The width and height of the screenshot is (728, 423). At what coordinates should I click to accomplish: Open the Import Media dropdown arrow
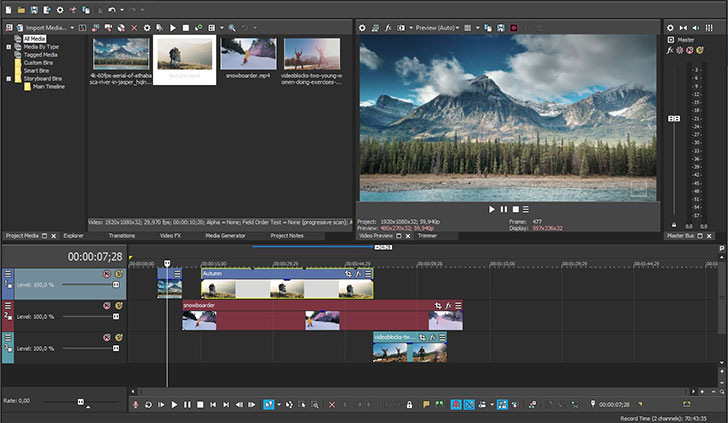point(72,28)
